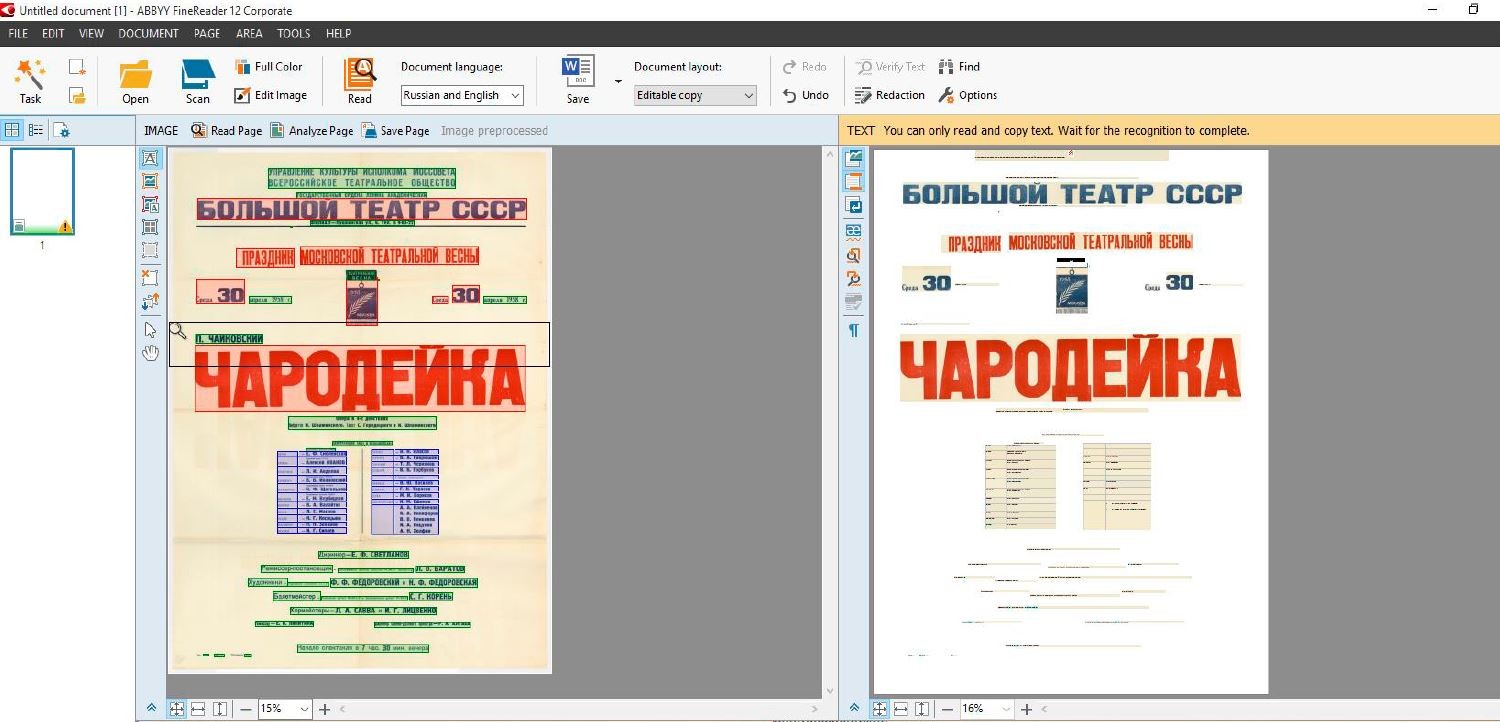Screen dimensions: 1500x722
Task: Open the Save button dropdown arrow
Action: [618, 81]
